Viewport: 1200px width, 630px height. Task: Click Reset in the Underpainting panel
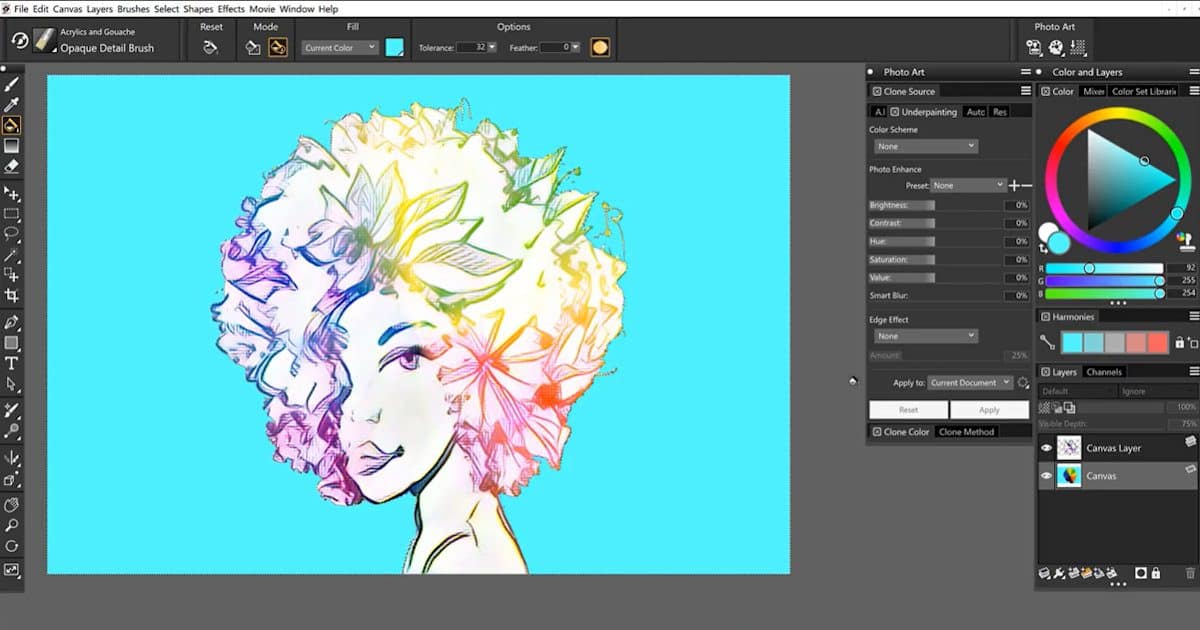pos(907,410)
